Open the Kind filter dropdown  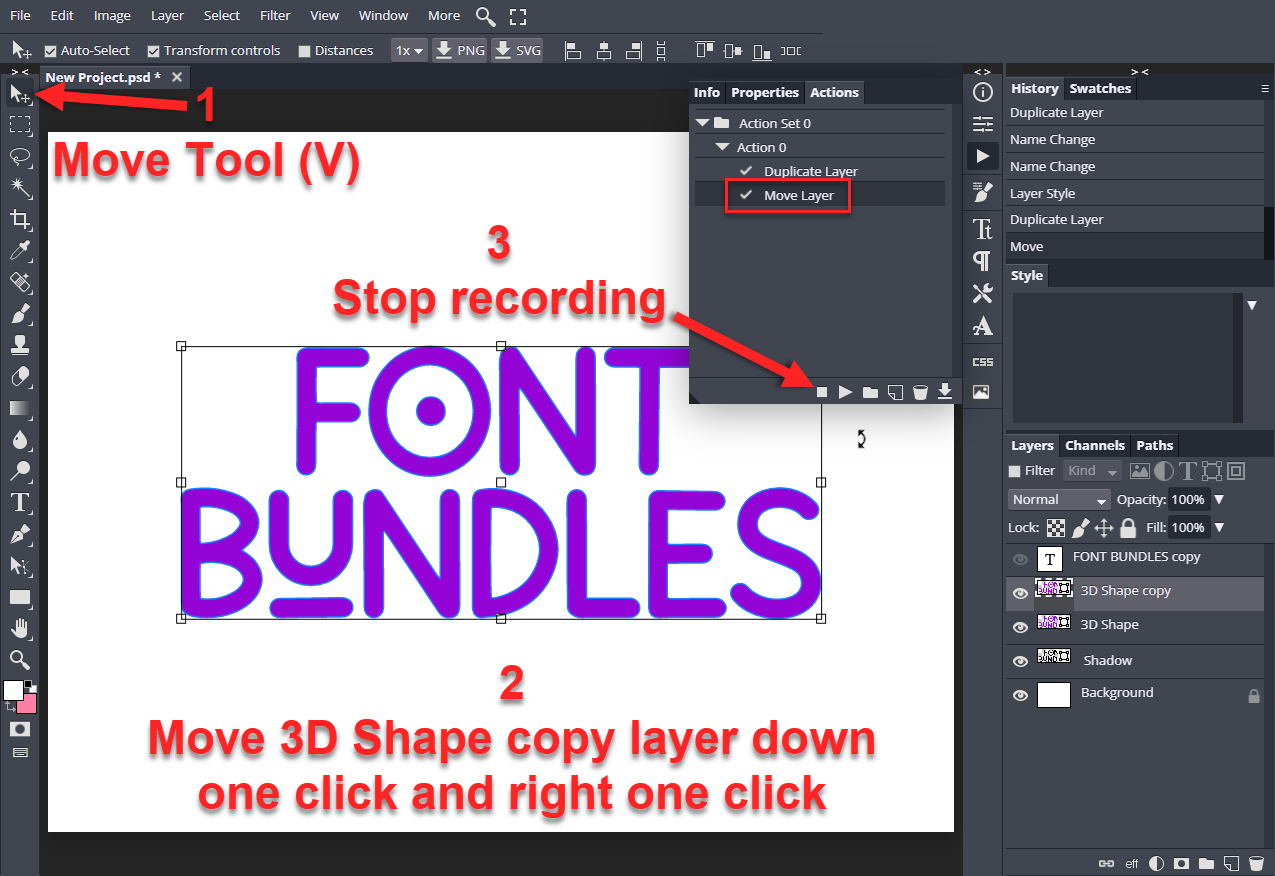pyautogui.click(x=1093, y=471)
